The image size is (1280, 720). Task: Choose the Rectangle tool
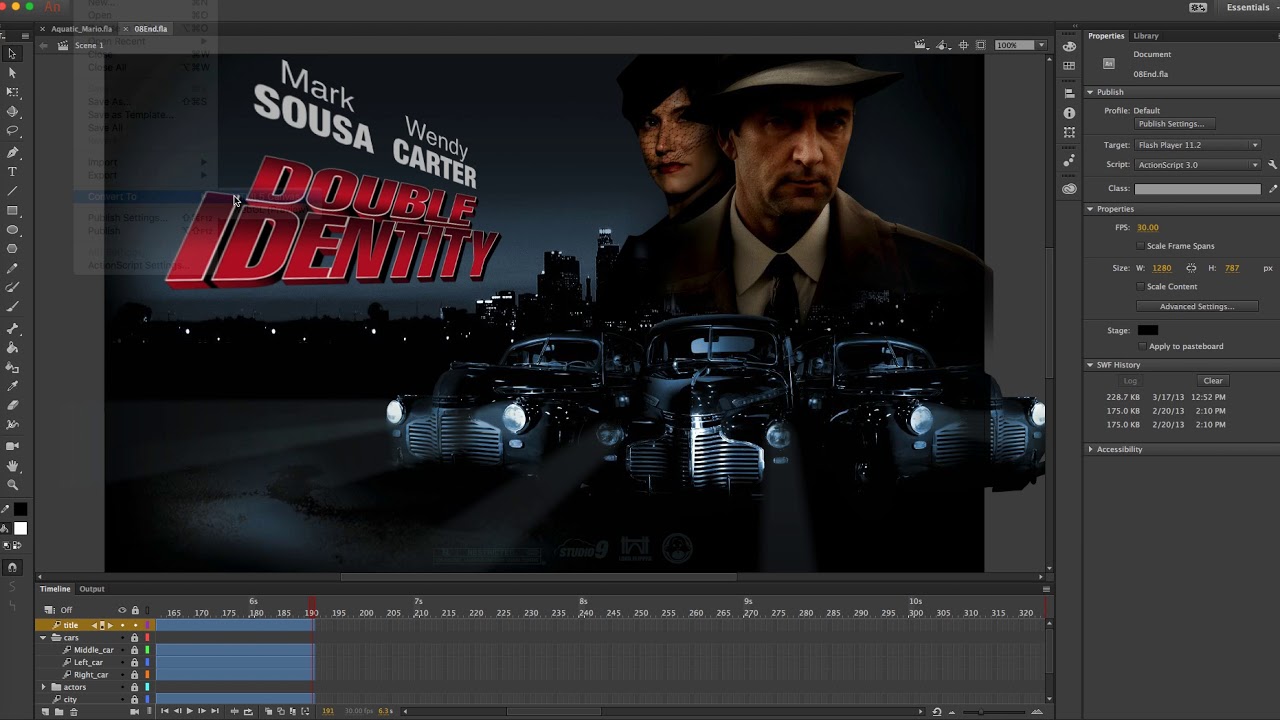tap(12, 210)
